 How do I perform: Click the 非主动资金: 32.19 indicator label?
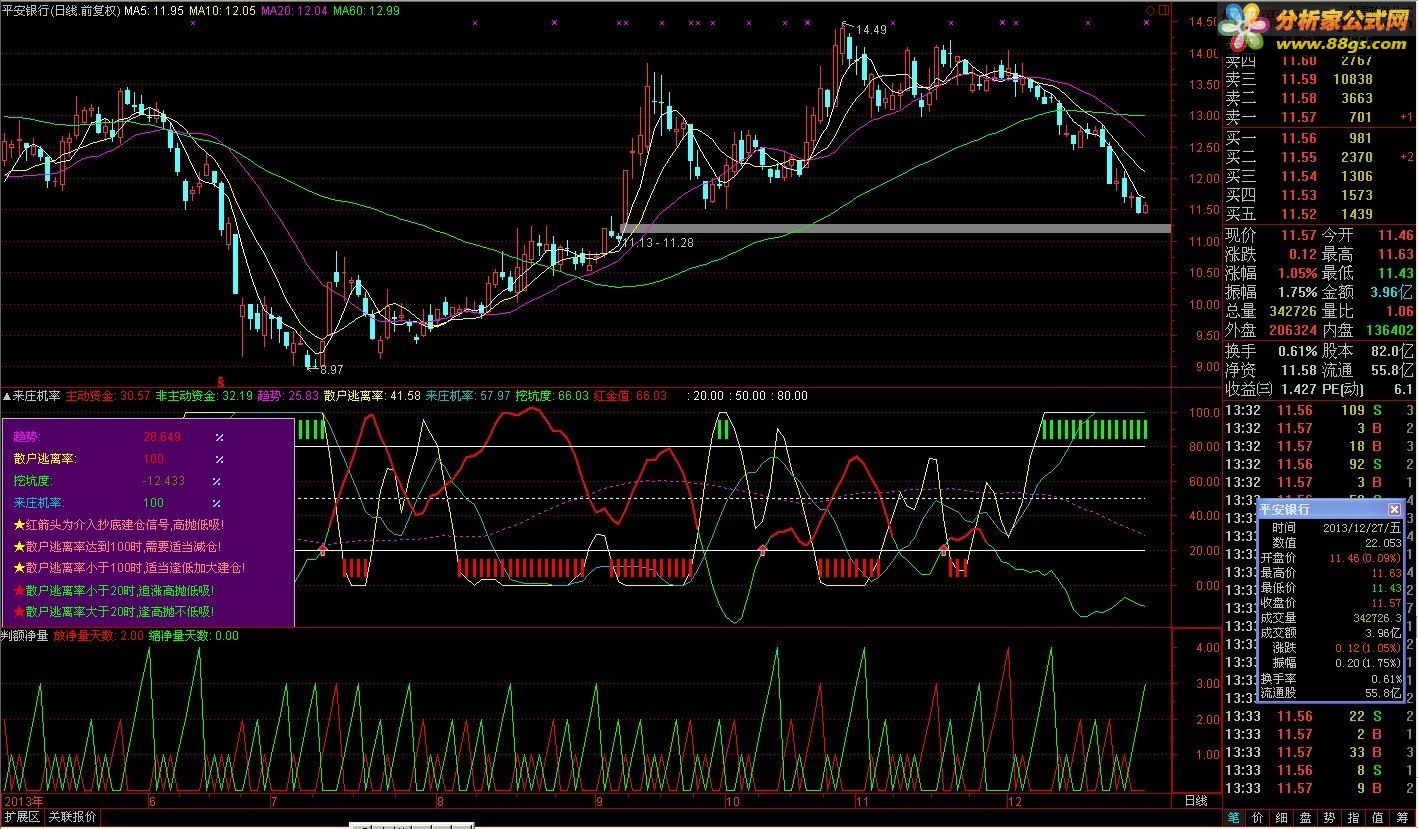[204, 396]
